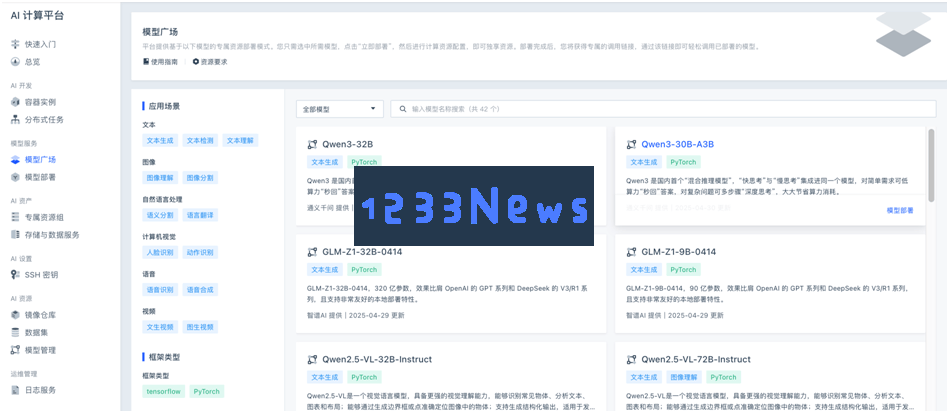Select the 文生视频 filter tag

tap(160, 327)
